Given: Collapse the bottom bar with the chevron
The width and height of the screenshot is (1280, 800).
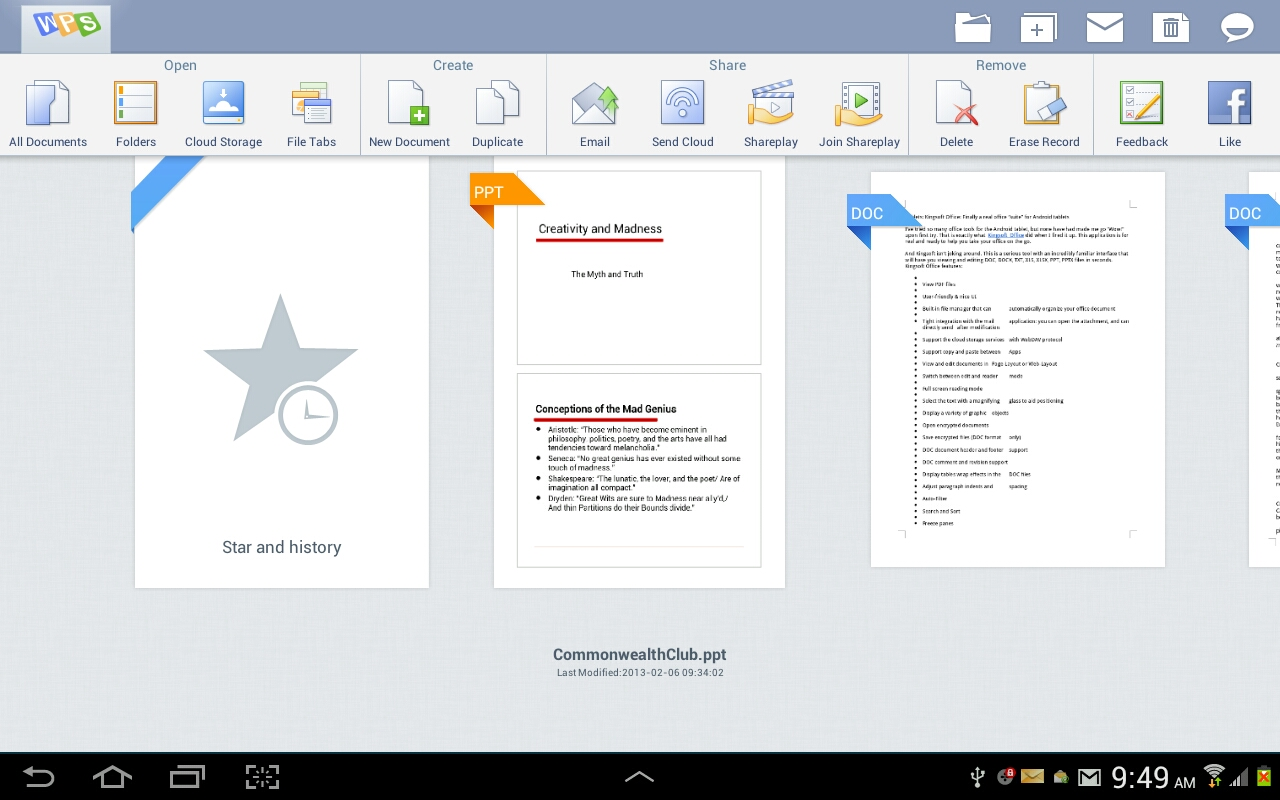Looking at the screenshot, I should pyautogui.click(x=639, y=776).
